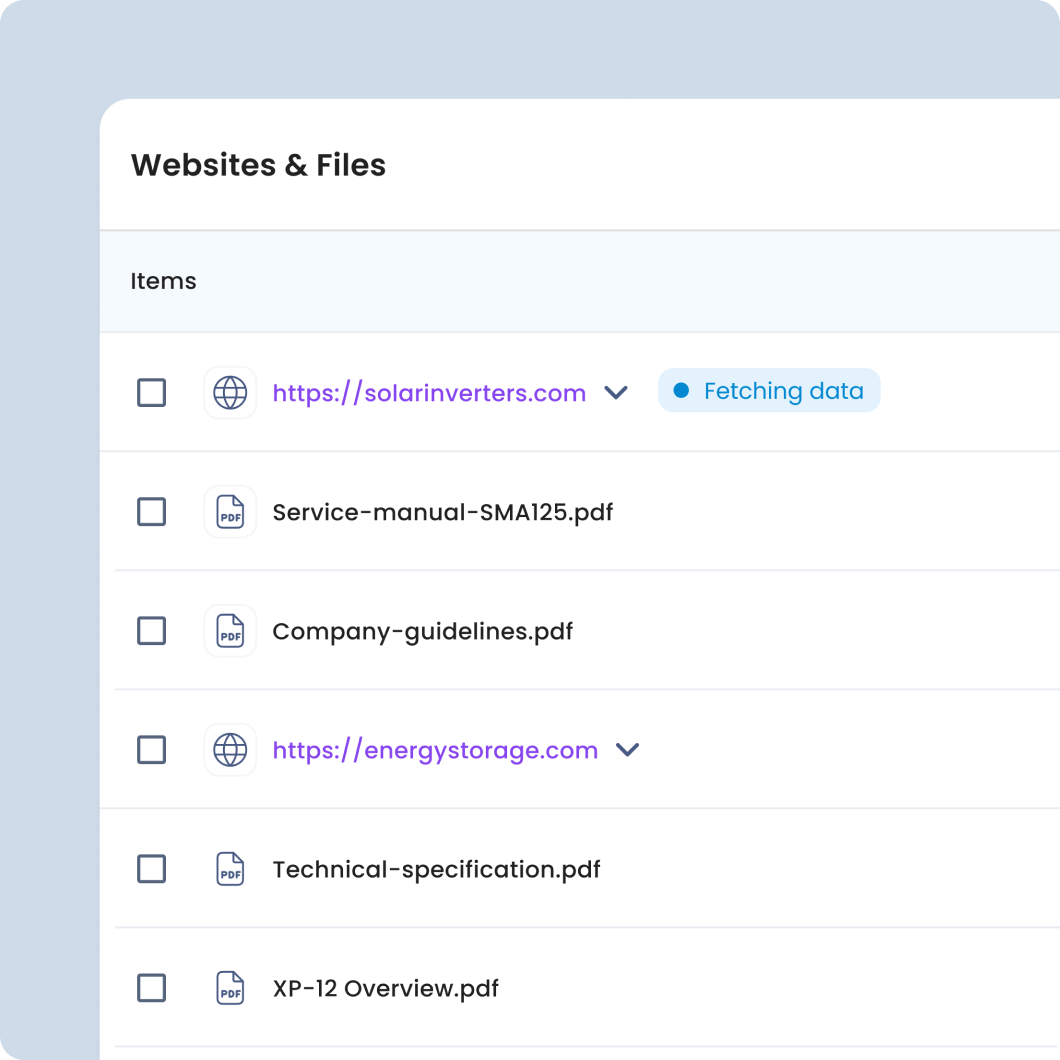Viewport: 1060px width, 1060px height.
Task: Click the PDF icon for Service-manual-SMA125.pdf
Action: [x=230, y=512]
